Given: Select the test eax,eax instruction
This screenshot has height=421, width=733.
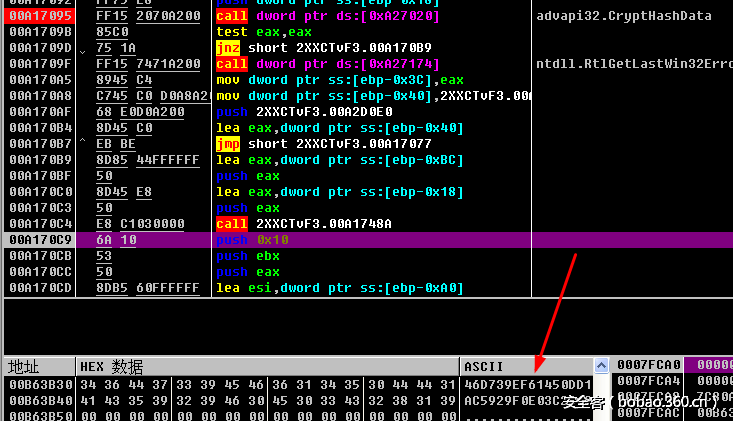Looking at the screenshot, I should coord(264,33).
